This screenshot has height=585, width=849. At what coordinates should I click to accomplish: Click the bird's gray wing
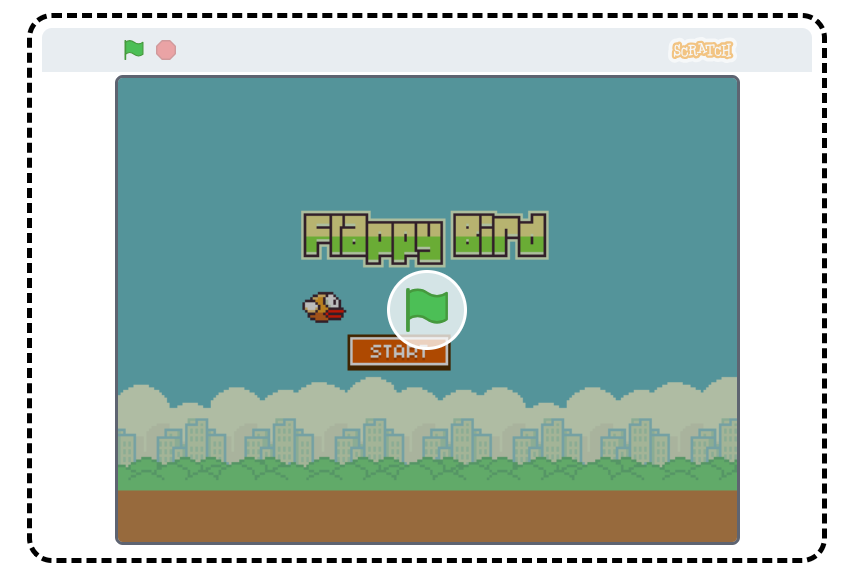pos(311,308)
